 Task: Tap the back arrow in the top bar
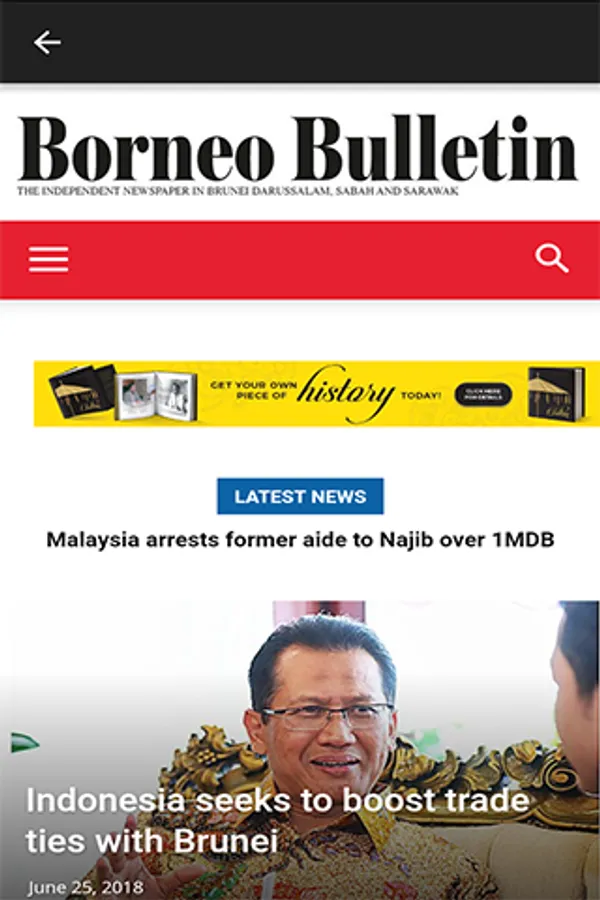tap(47, 42)
